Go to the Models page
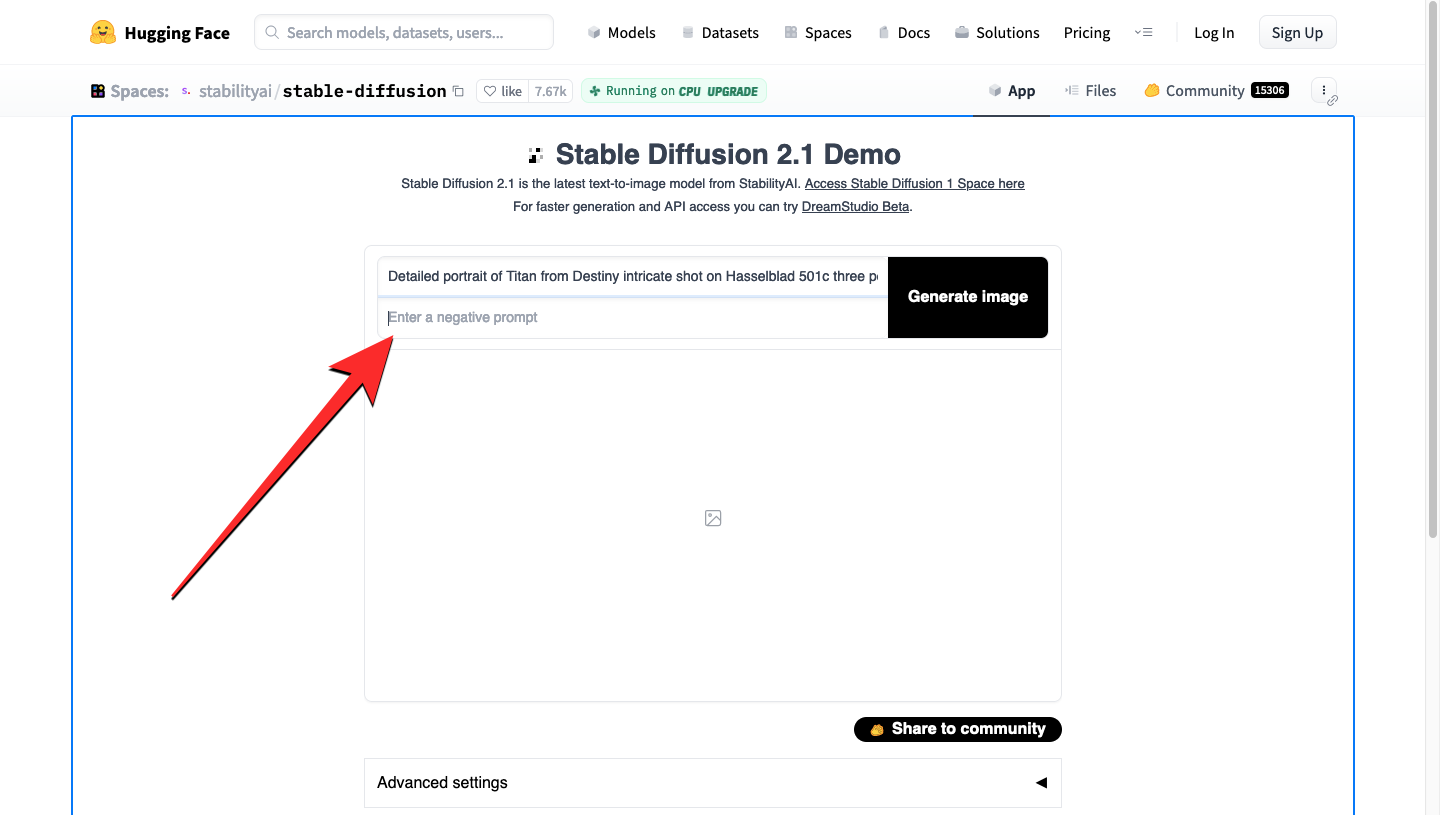 (622, 33)
